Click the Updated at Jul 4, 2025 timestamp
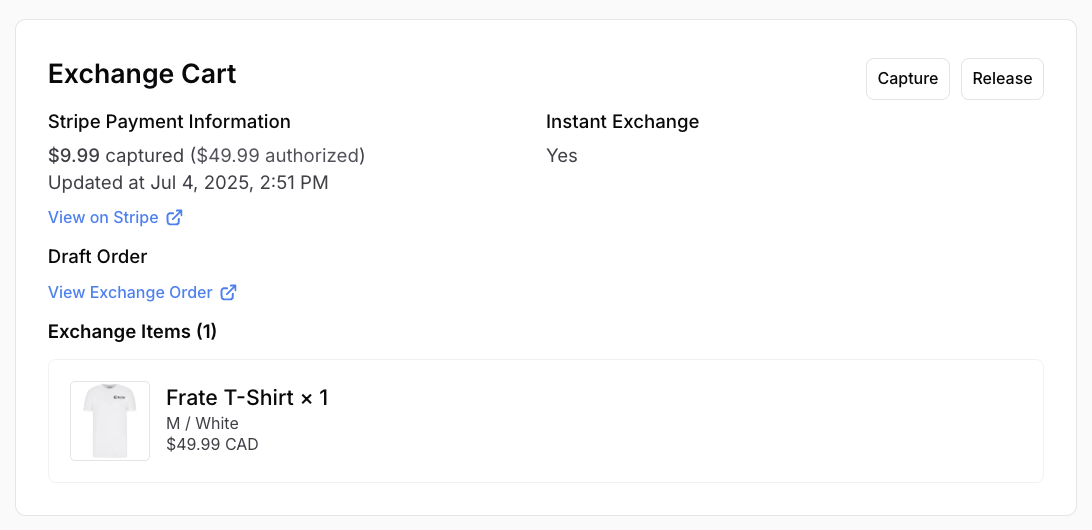The image size is (1092, 530). click(x=188, y=182)
